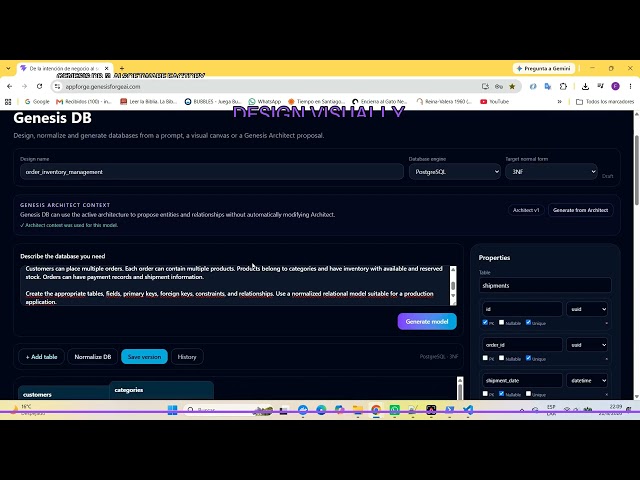Toggle PK checkbox for id column

[x=485, y=322]
